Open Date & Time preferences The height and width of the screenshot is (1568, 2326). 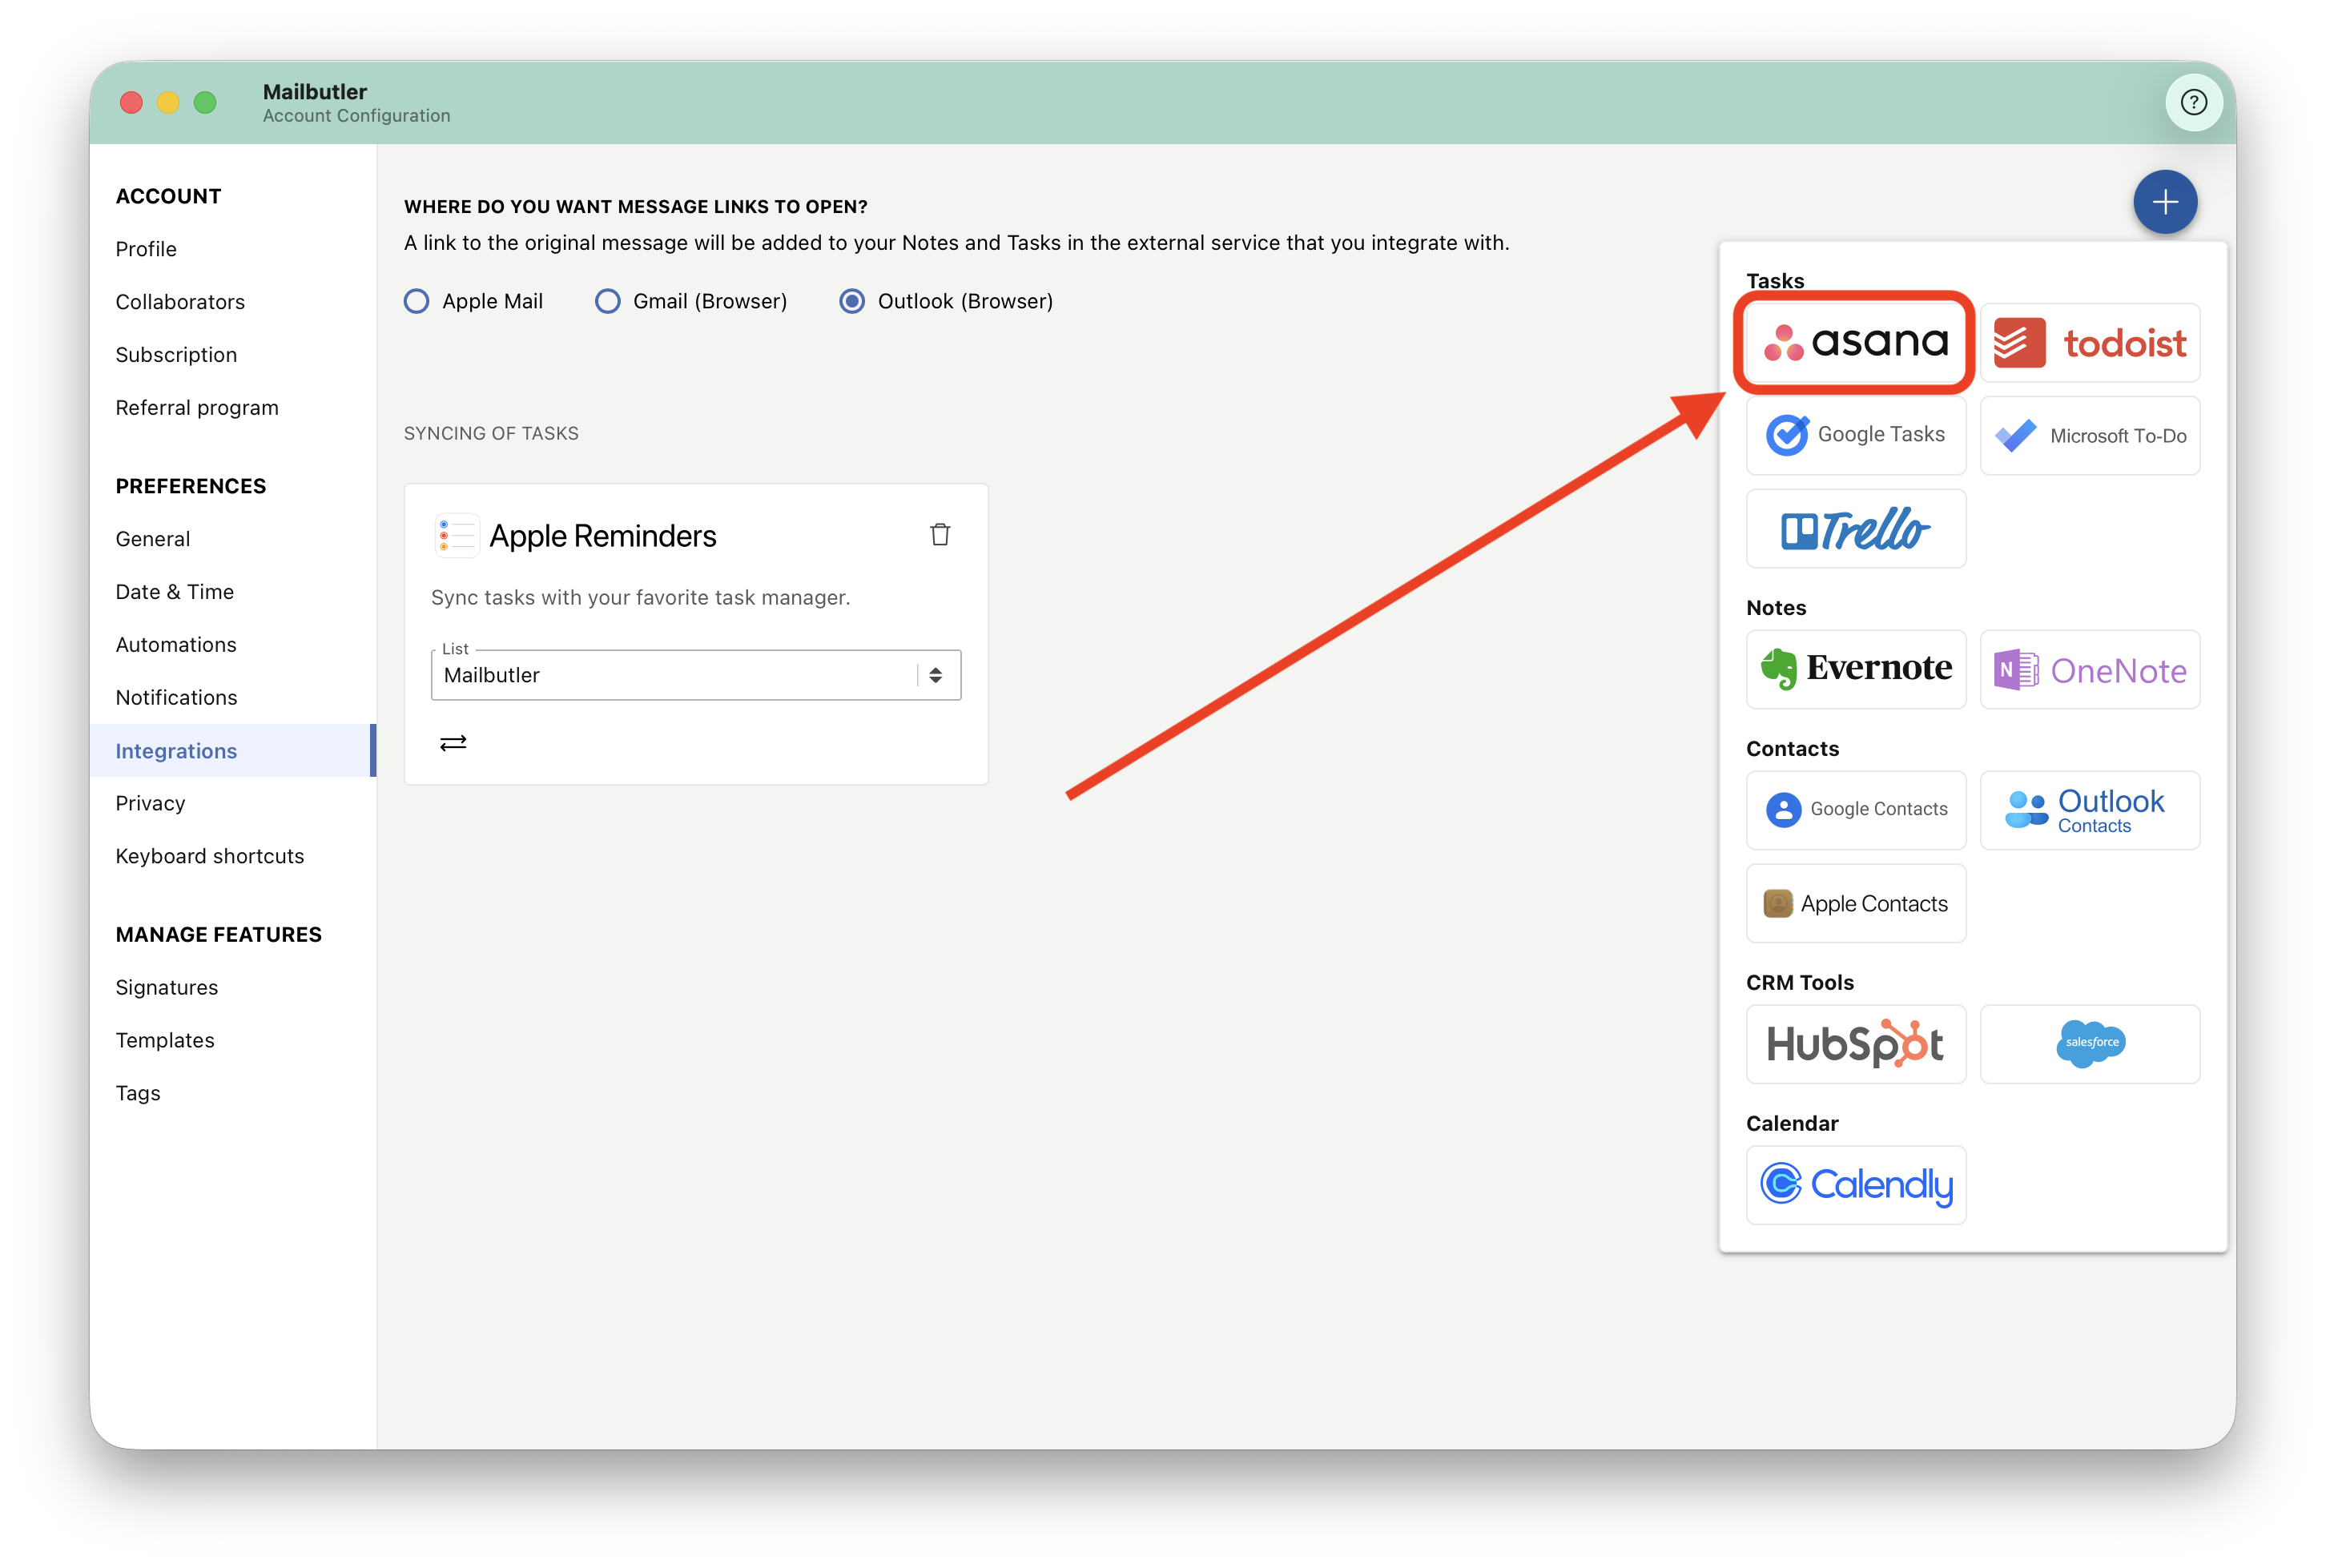(174, 592)
